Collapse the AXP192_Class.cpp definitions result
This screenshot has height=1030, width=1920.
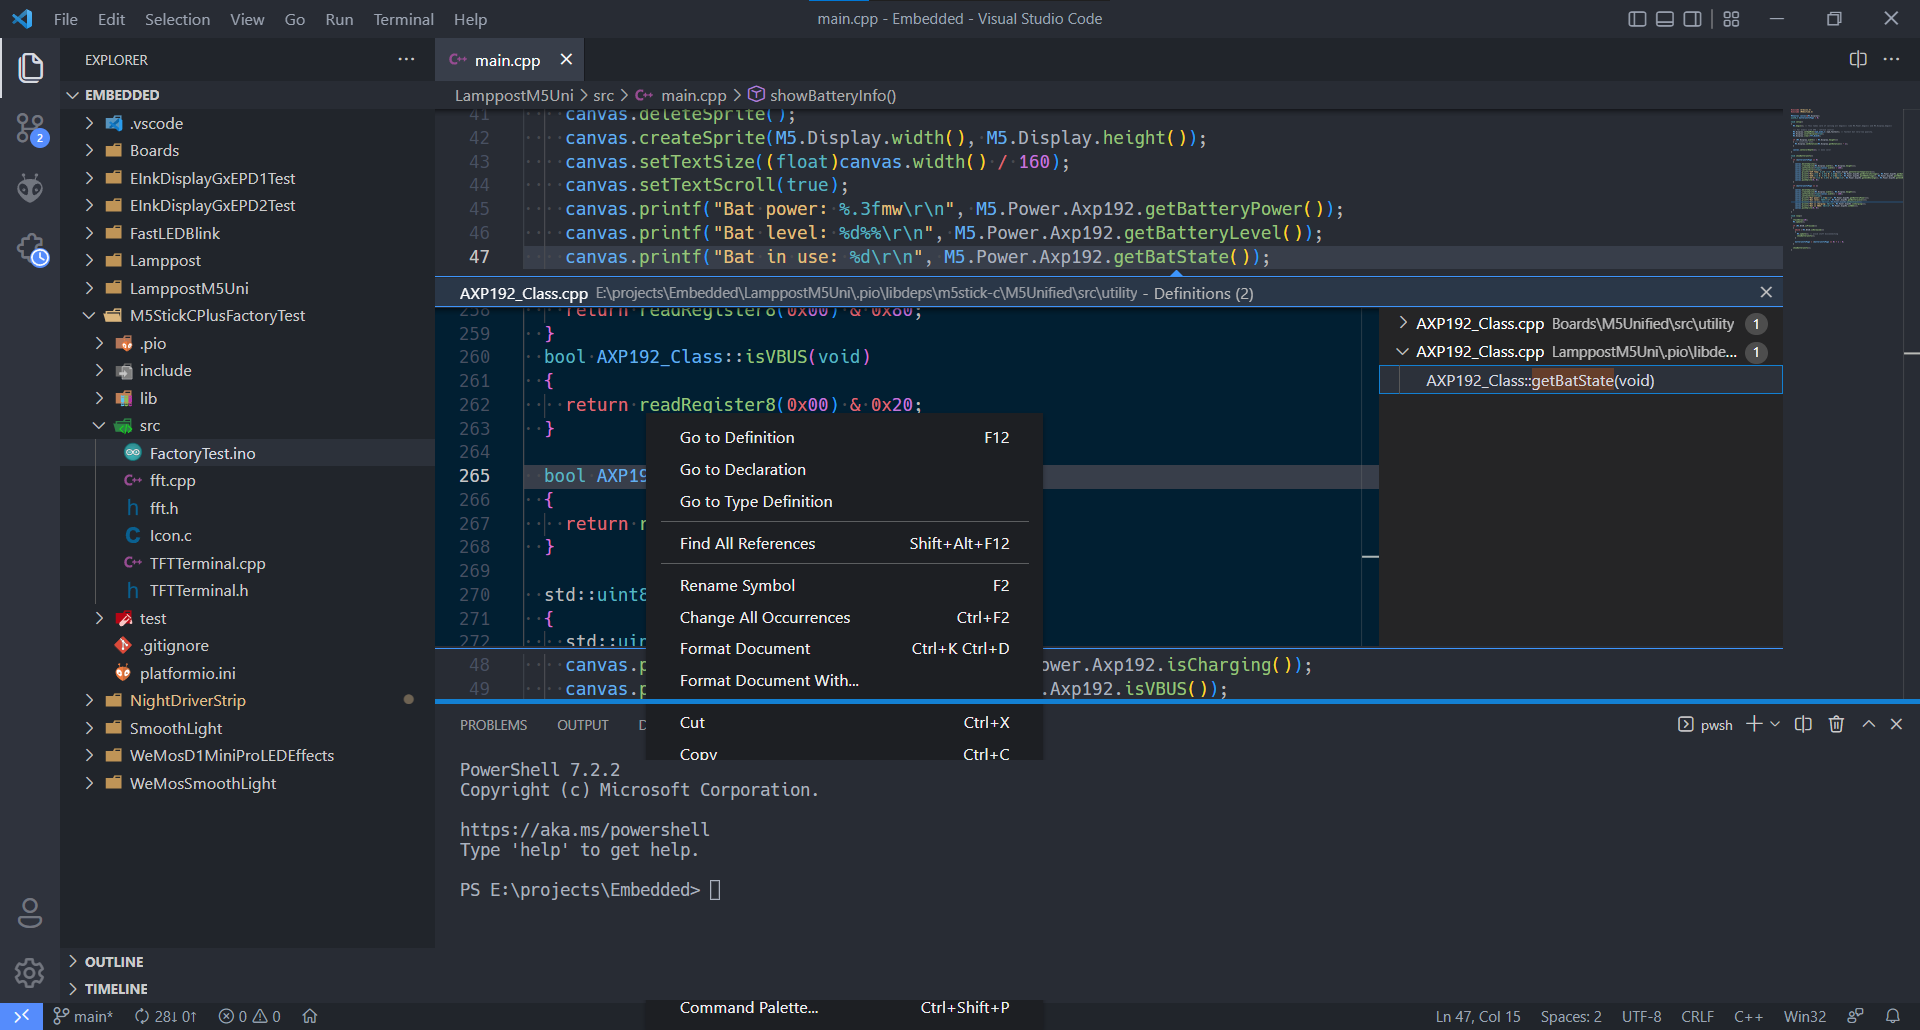[1403, 351]
